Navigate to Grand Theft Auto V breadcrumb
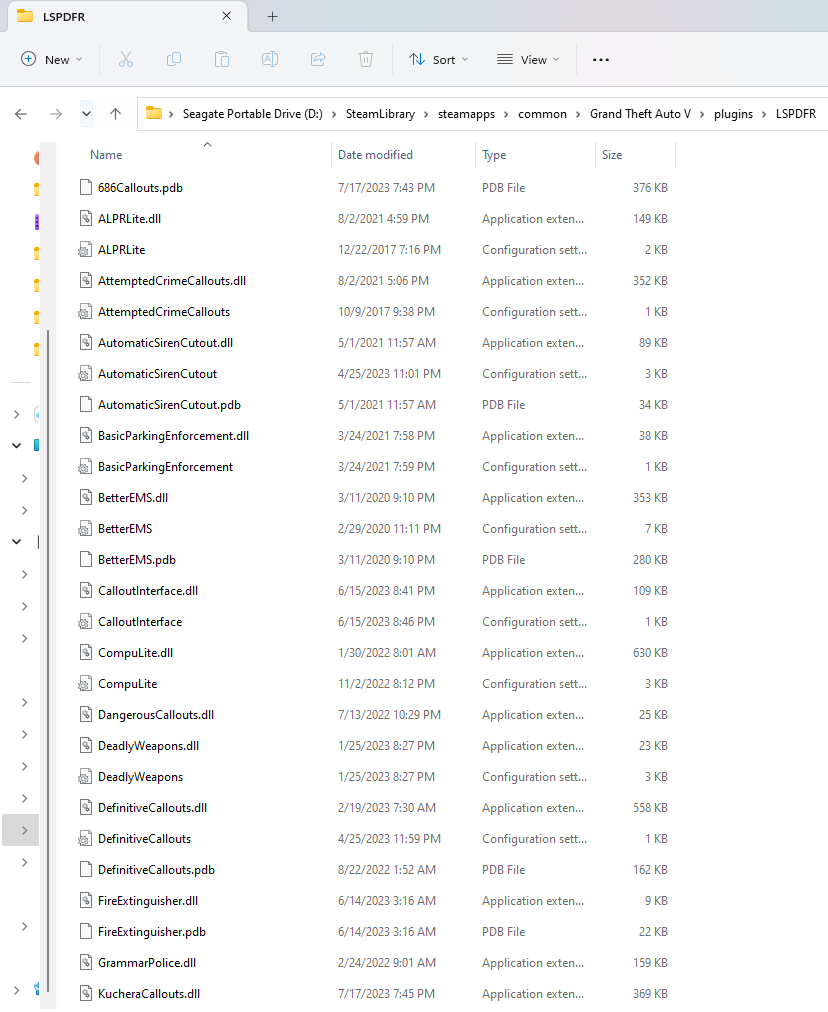Viewport: 828px width, 1012px height. [640, 114]
